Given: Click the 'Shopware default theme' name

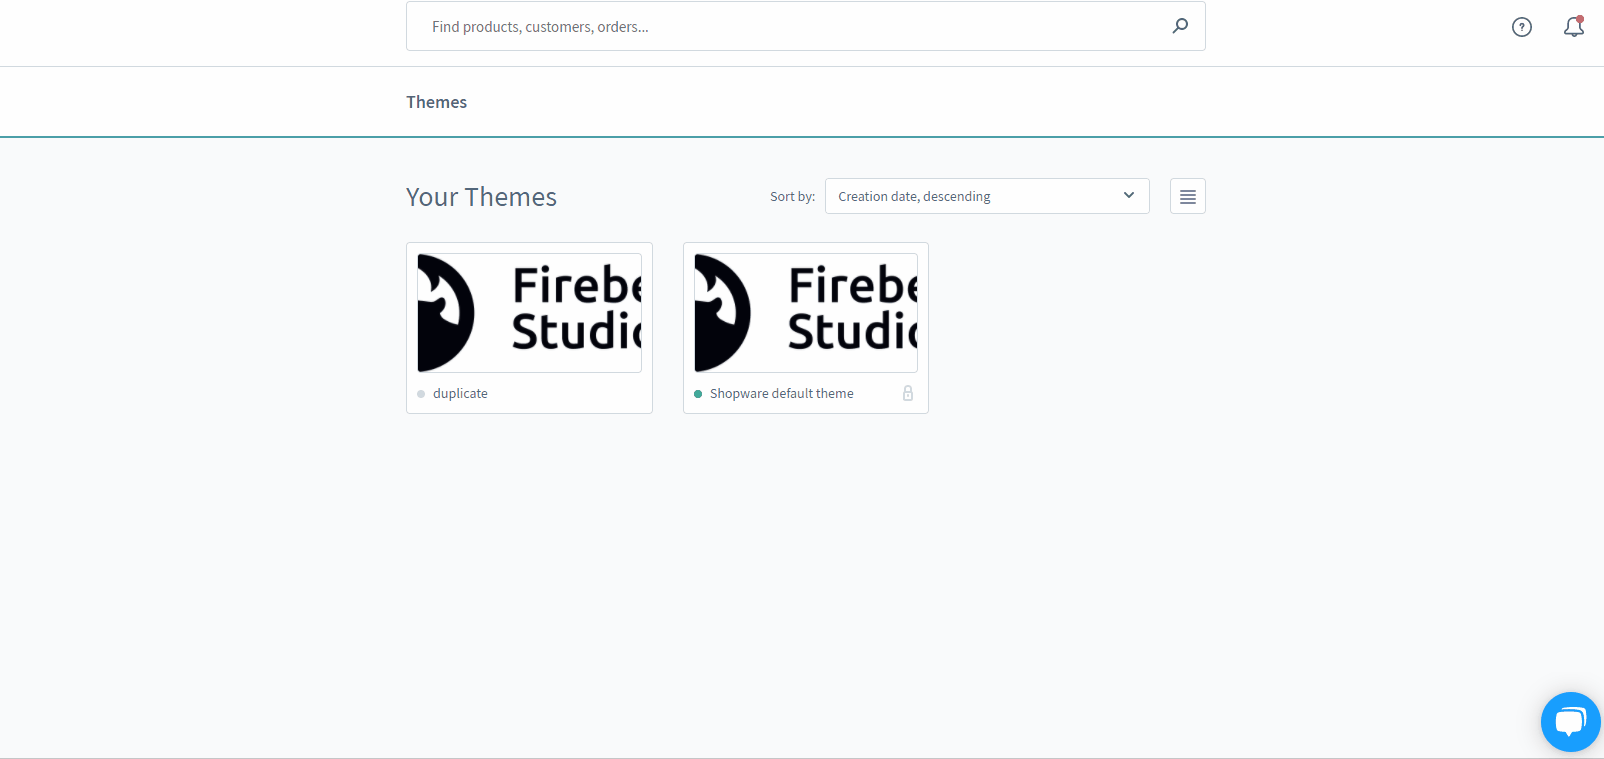Looking at the screenshot, I should tap(782, 393).
